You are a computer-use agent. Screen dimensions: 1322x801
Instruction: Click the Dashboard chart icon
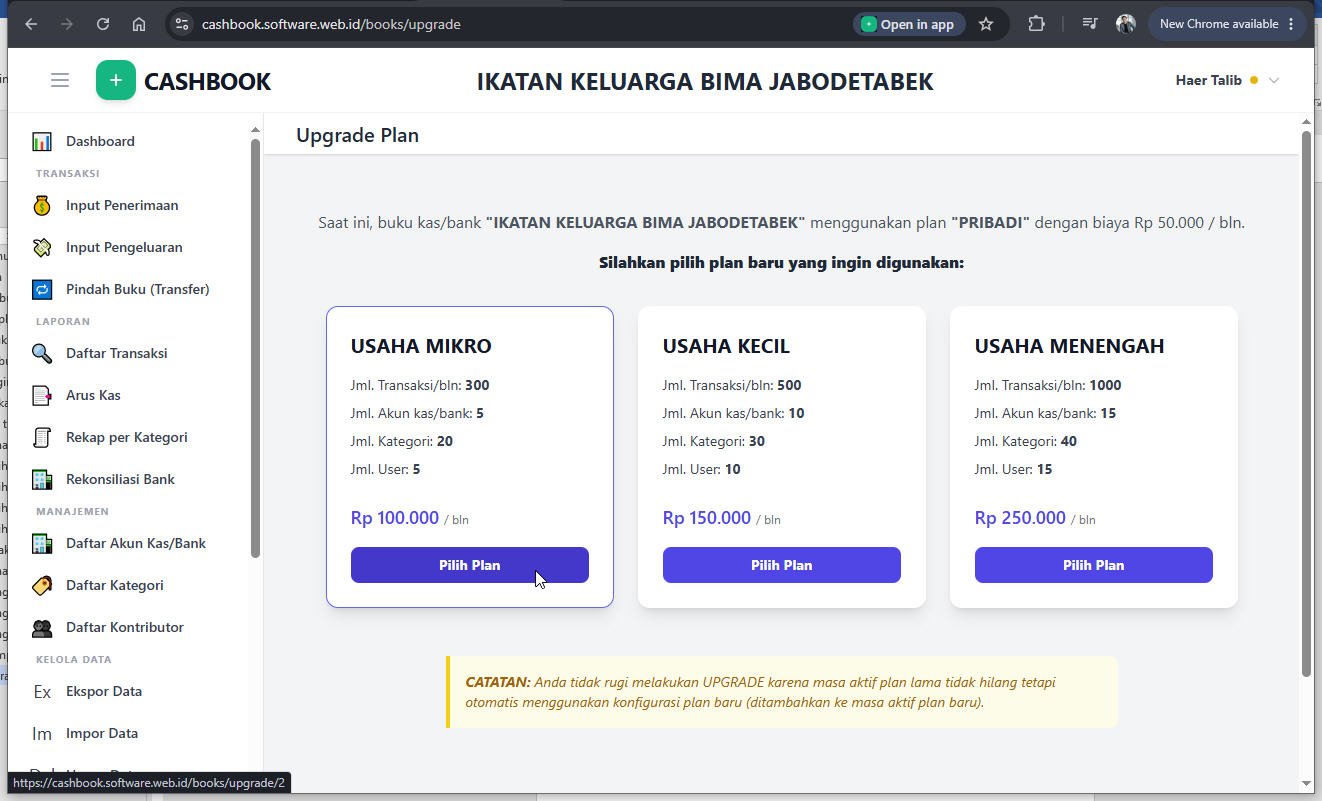pyautogui.click(x=42, y=141)
